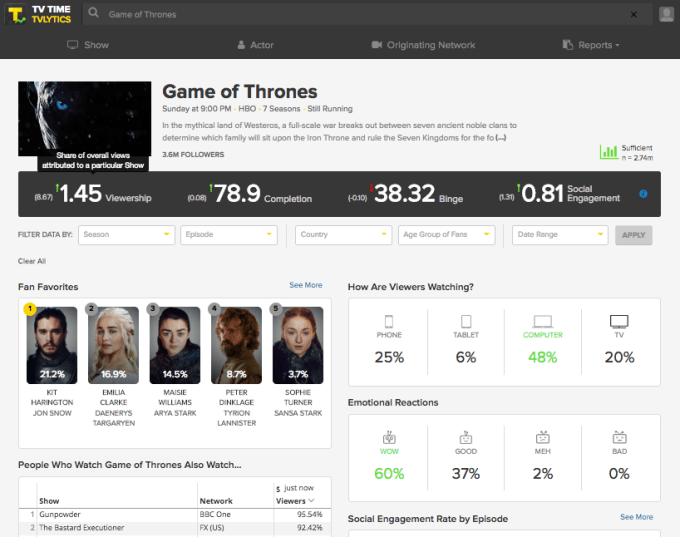Click the BBC One network cell

pyautogui.click(x=215, y=514)
